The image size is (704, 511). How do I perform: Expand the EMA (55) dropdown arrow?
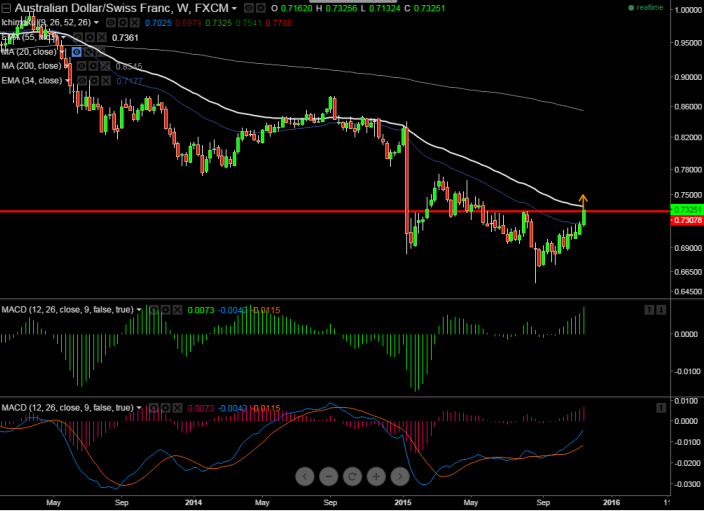tap(63, 38)
